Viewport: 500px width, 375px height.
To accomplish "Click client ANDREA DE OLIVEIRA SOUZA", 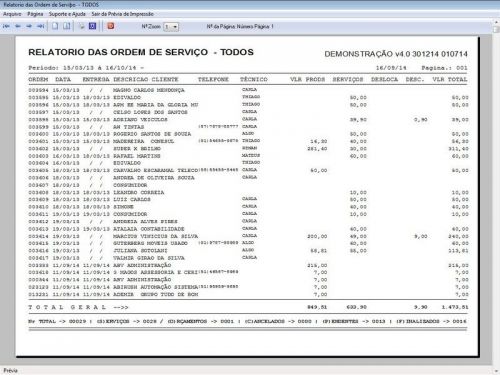I will 154,178.
